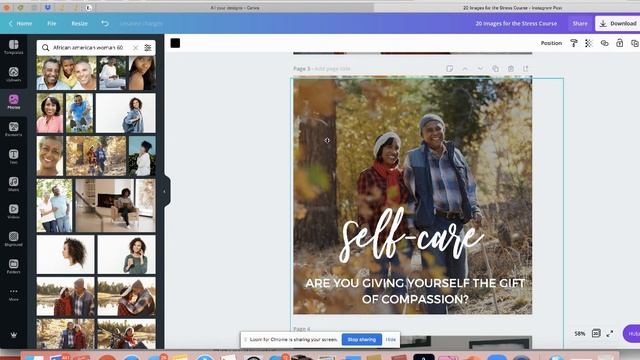Click Stop sharing in Loom bar
640x360 pixels.
(x=362, y=339)
